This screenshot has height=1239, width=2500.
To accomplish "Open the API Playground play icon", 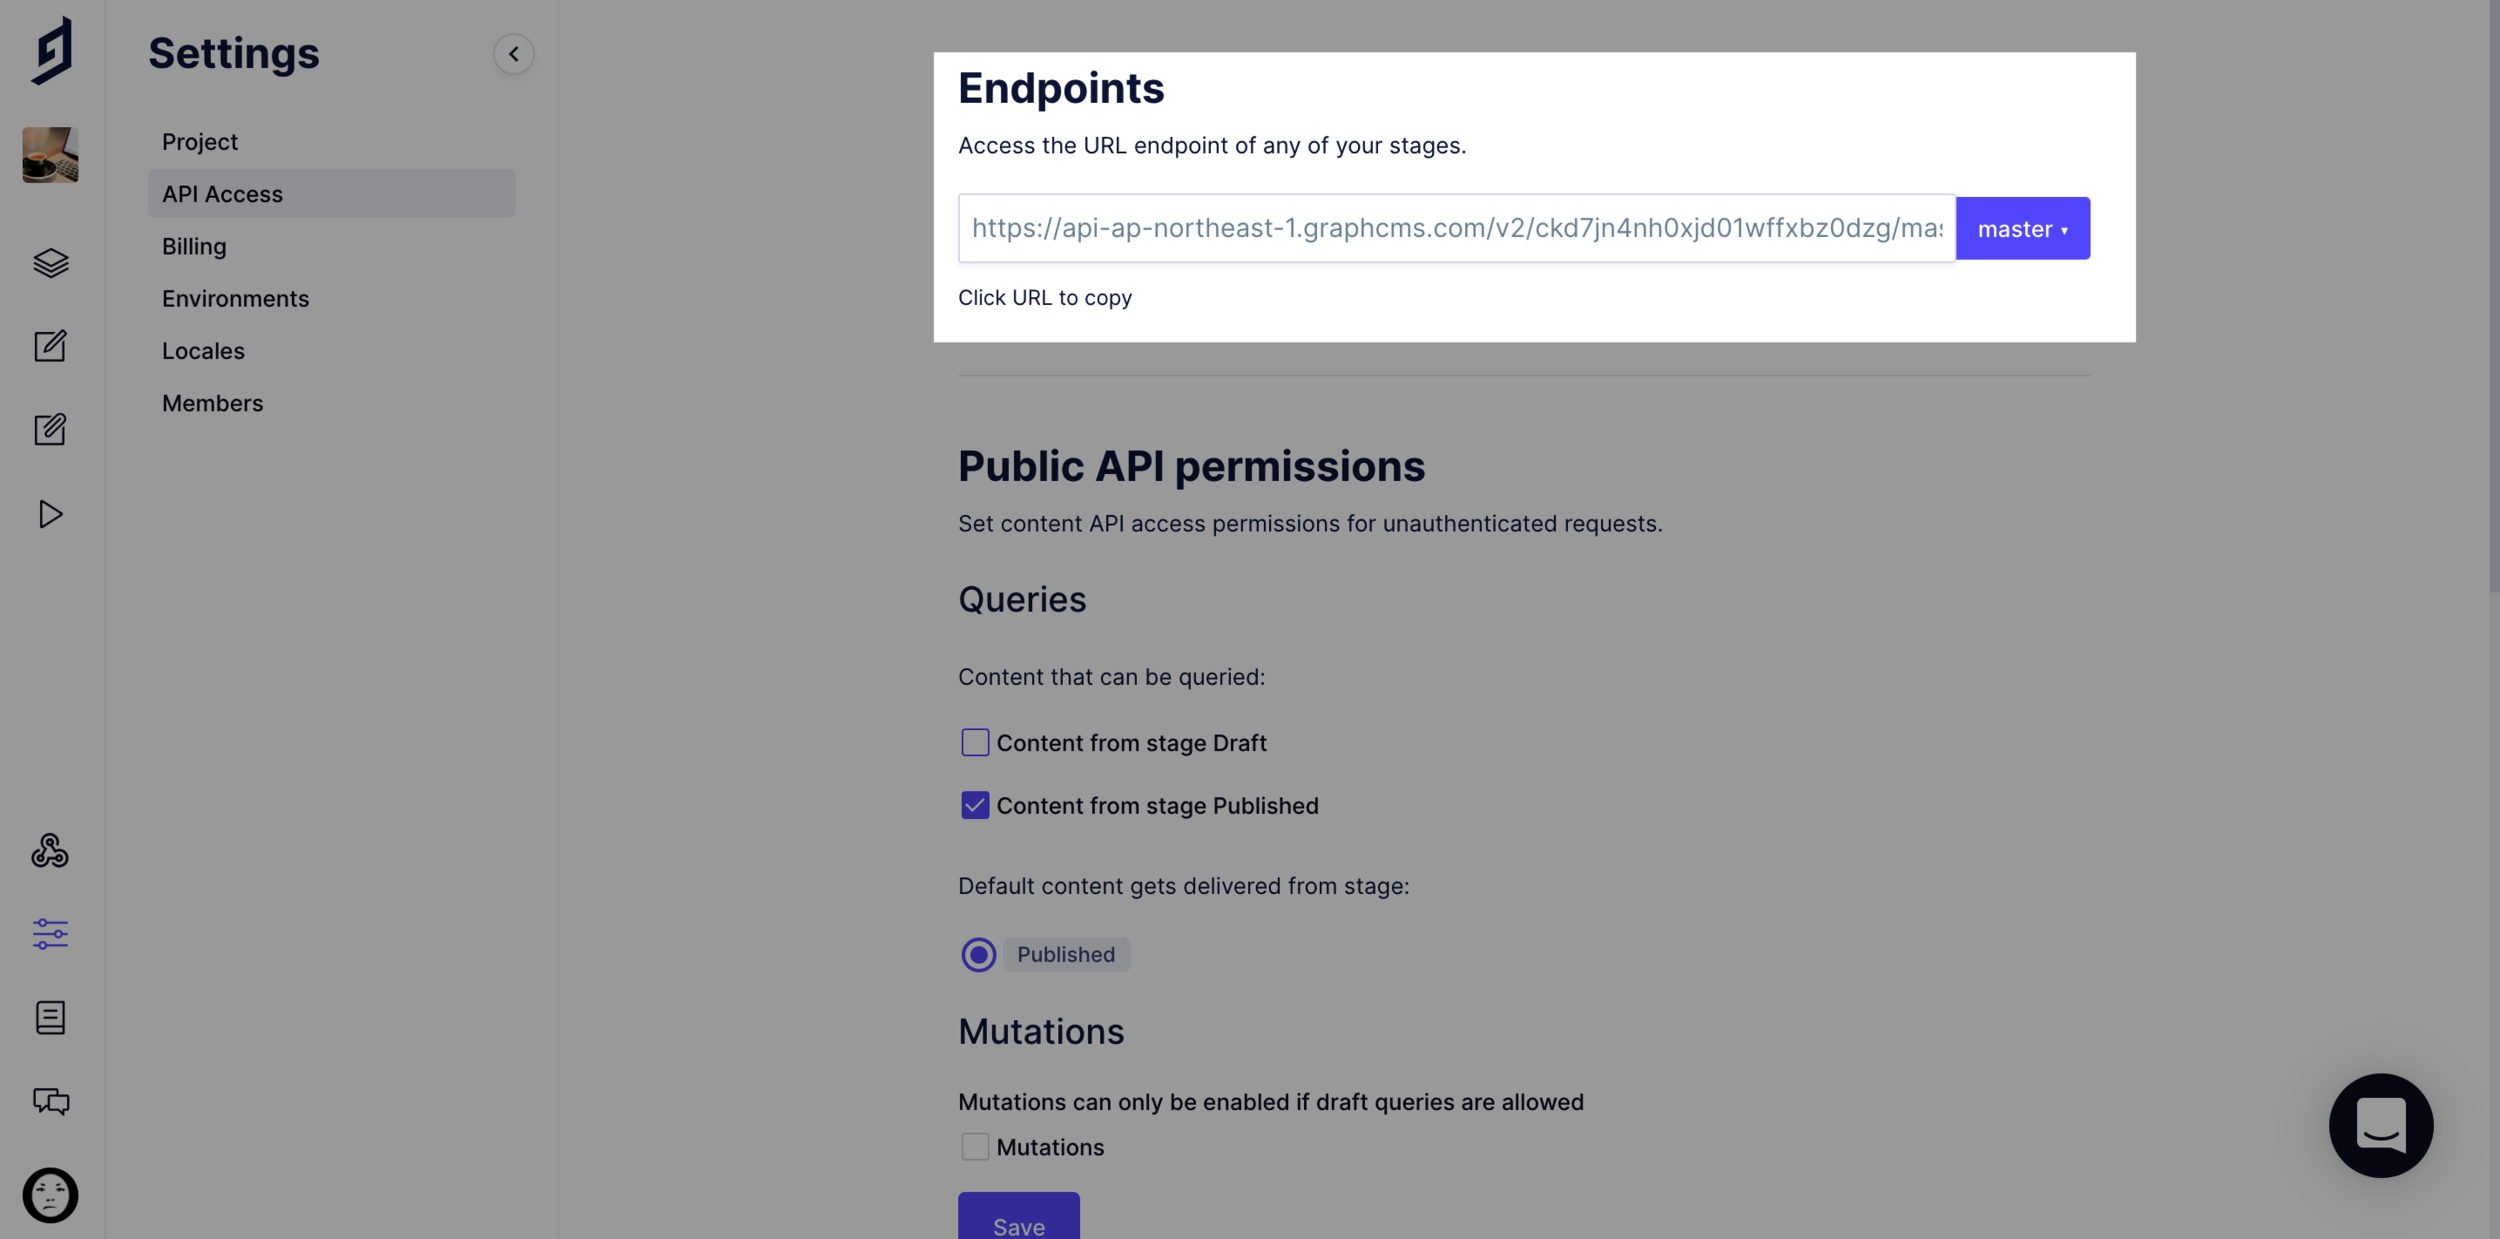I will point(50,514).
